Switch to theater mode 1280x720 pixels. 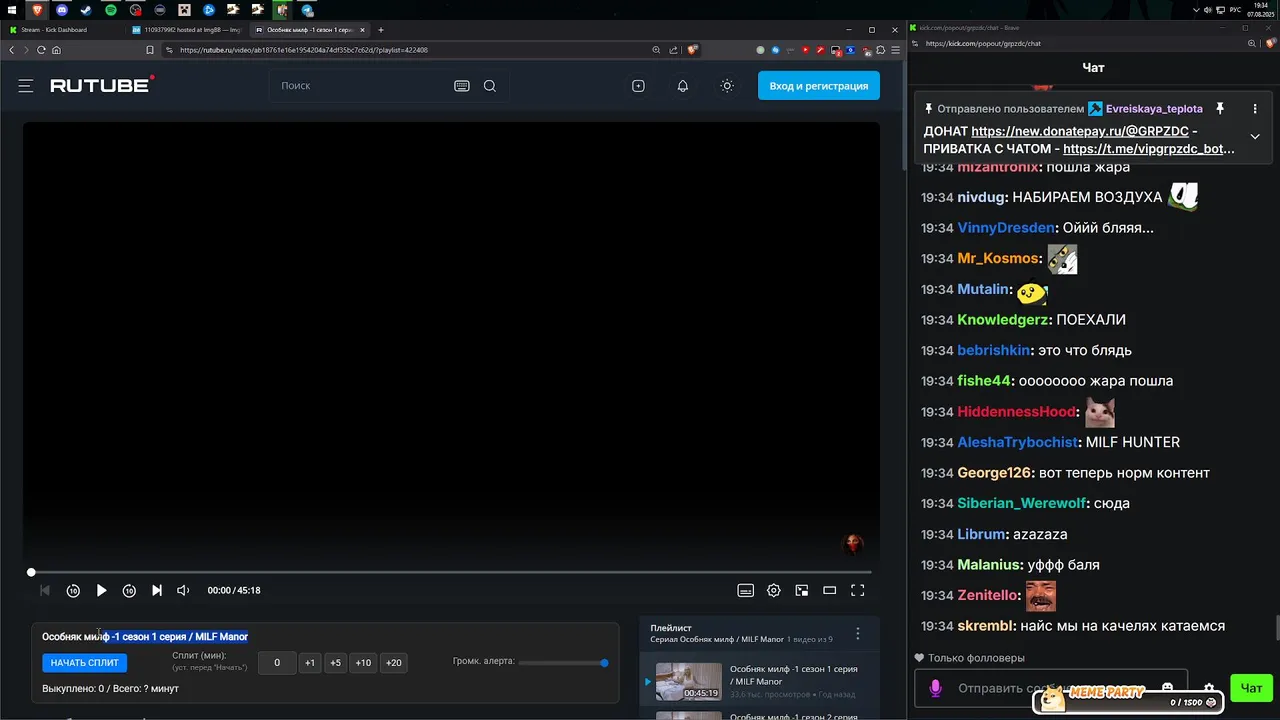(x=829, y=591)
